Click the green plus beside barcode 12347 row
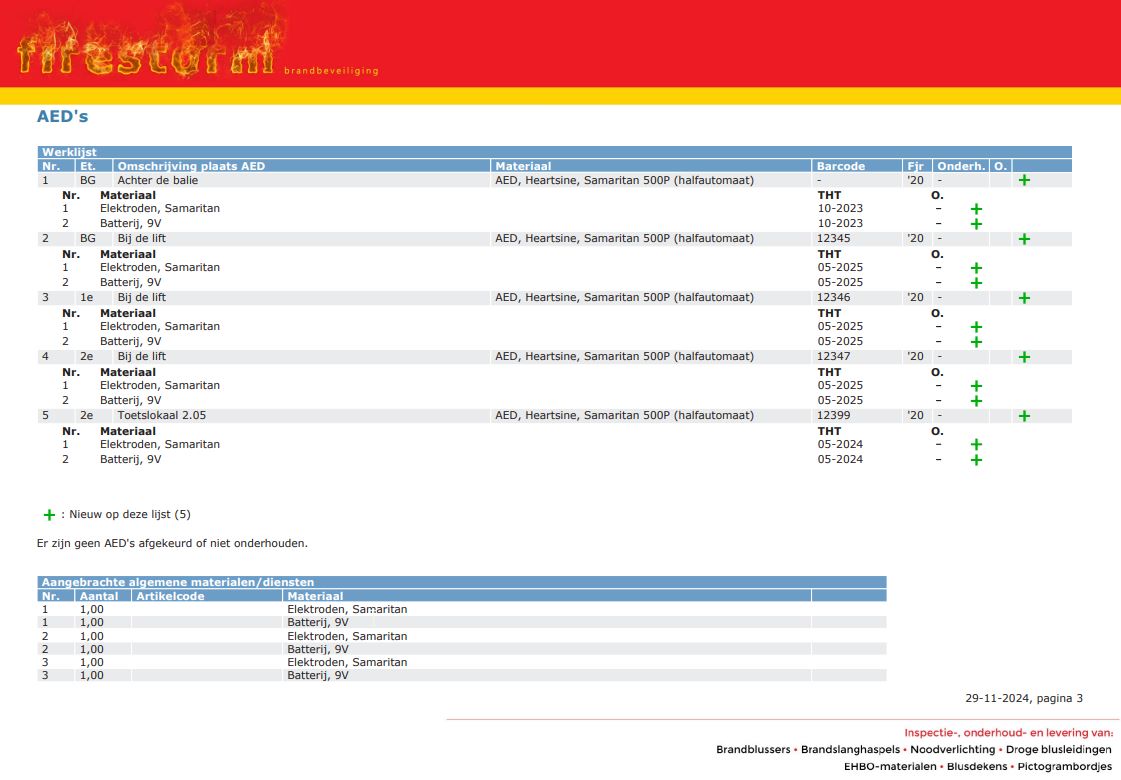This screenshot has width=1121, height=780. [x=1023, y=357]
